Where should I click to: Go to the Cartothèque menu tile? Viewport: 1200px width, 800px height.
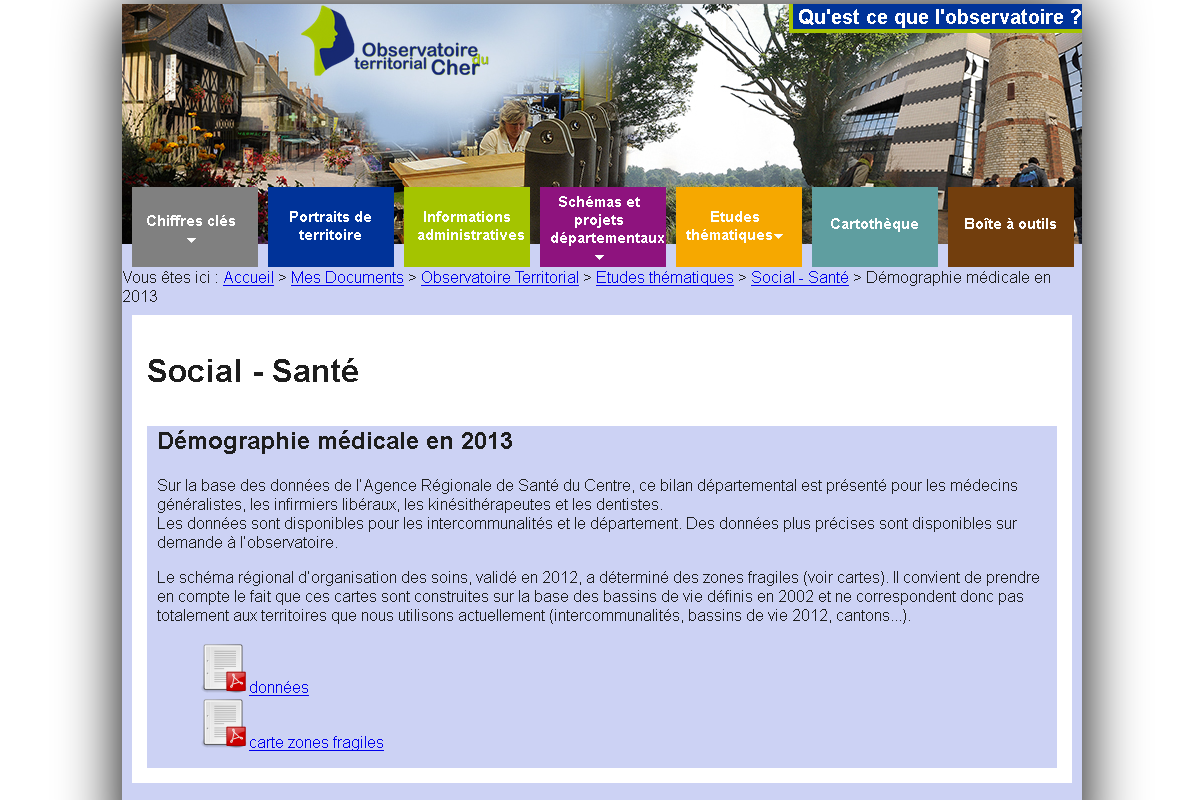coord(875,227)
